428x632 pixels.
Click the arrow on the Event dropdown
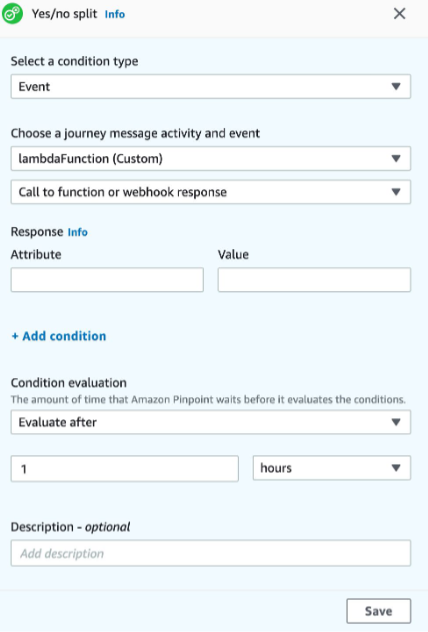click(x=396, y=86)
